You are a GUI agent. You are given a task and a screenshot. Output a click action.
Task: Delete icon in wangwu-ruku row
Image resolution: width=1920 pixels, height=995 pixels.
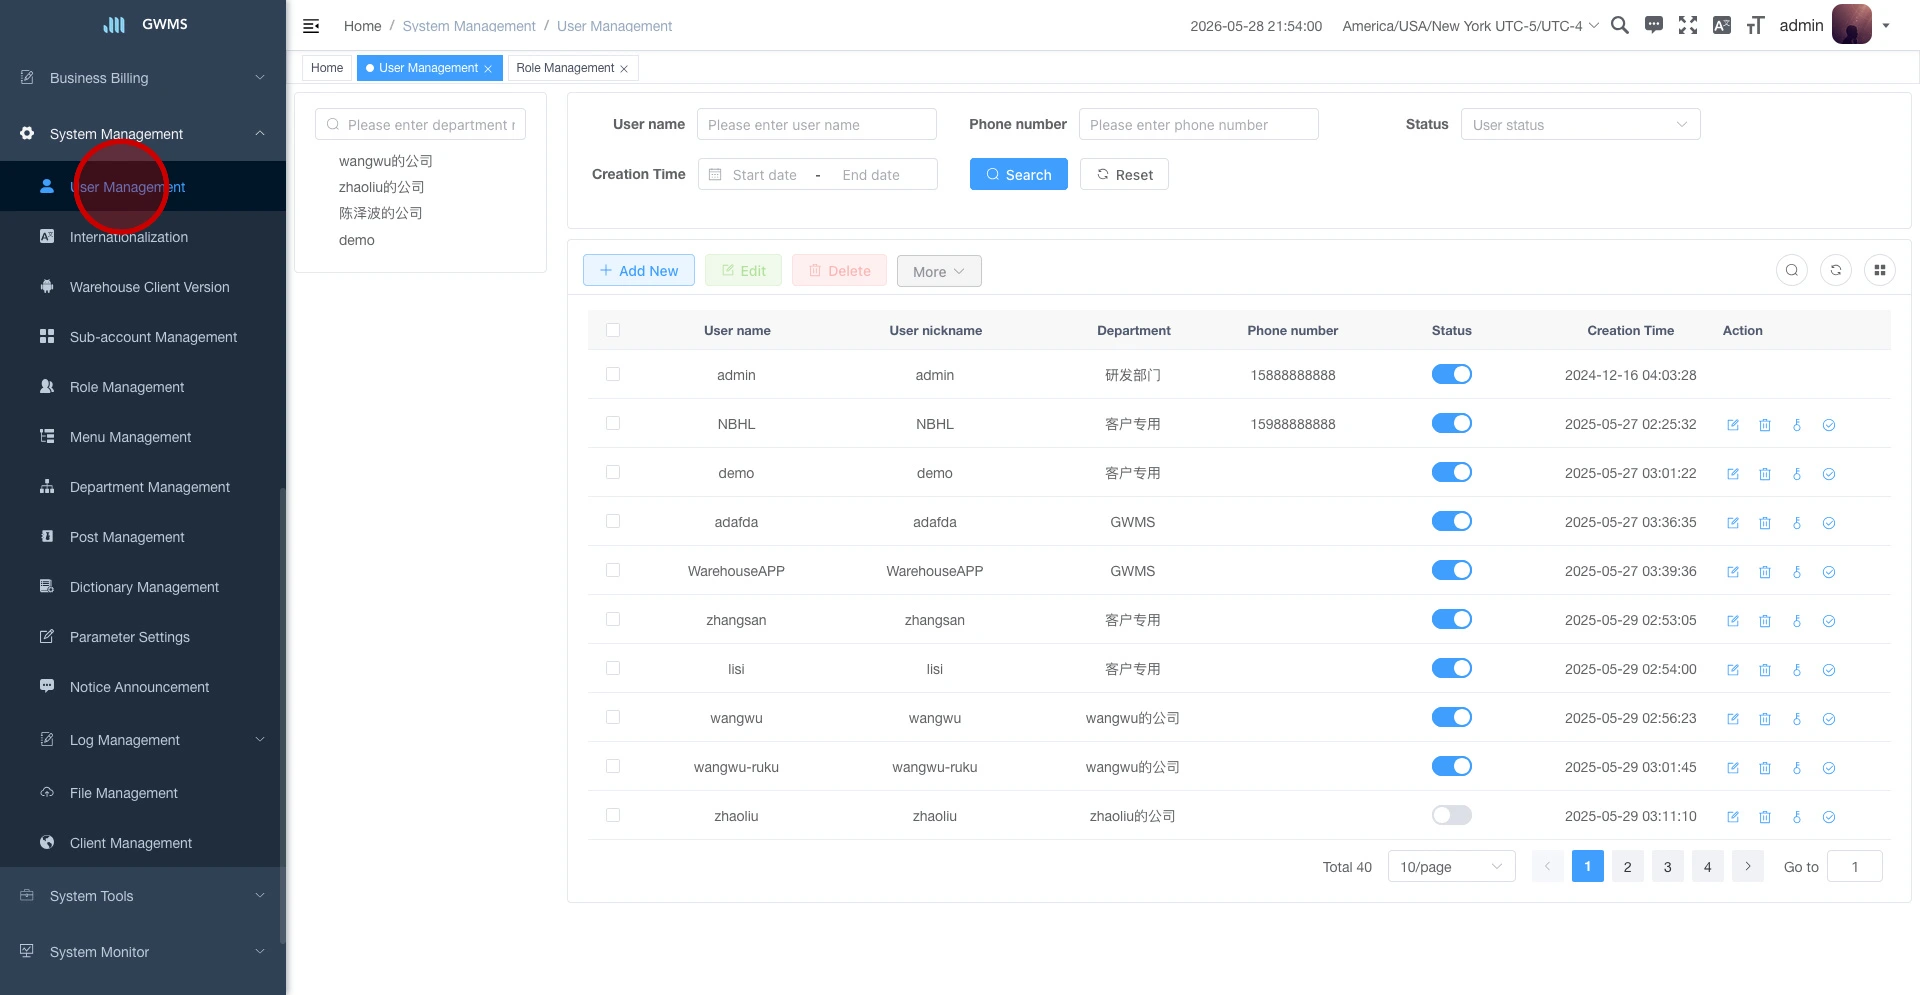click(1765, 768)
